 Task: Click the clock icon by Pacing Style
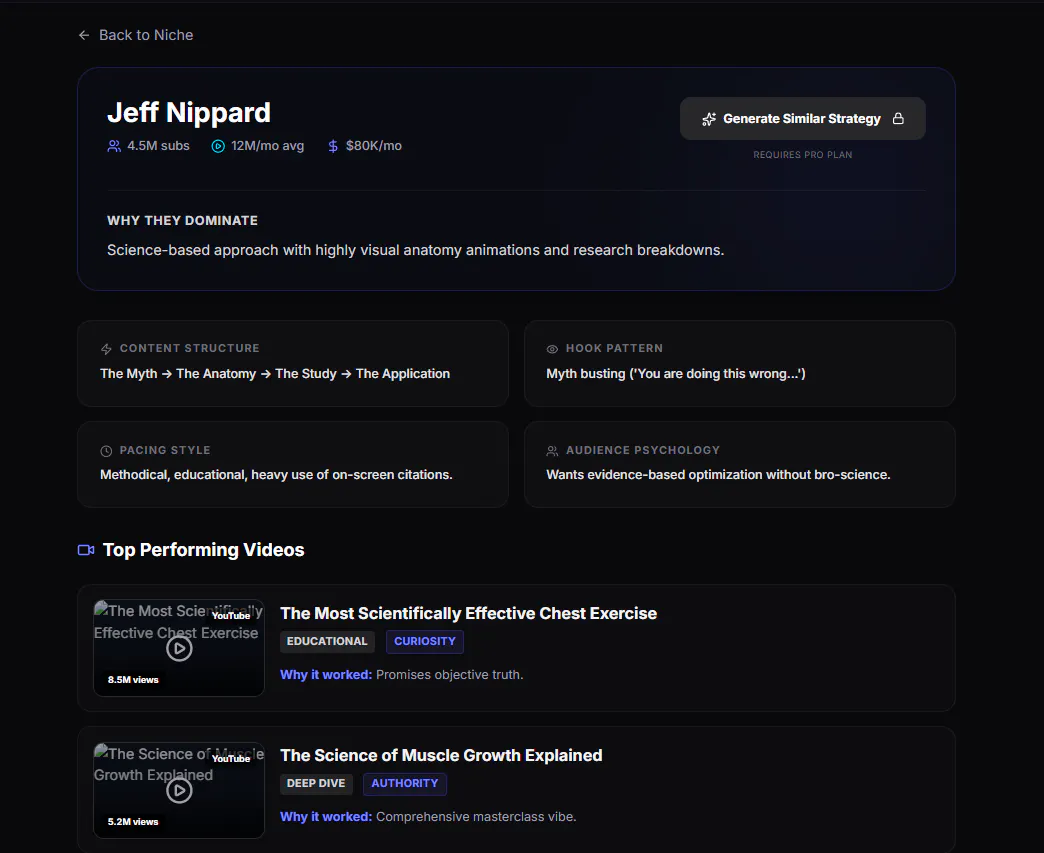[106, 451]
